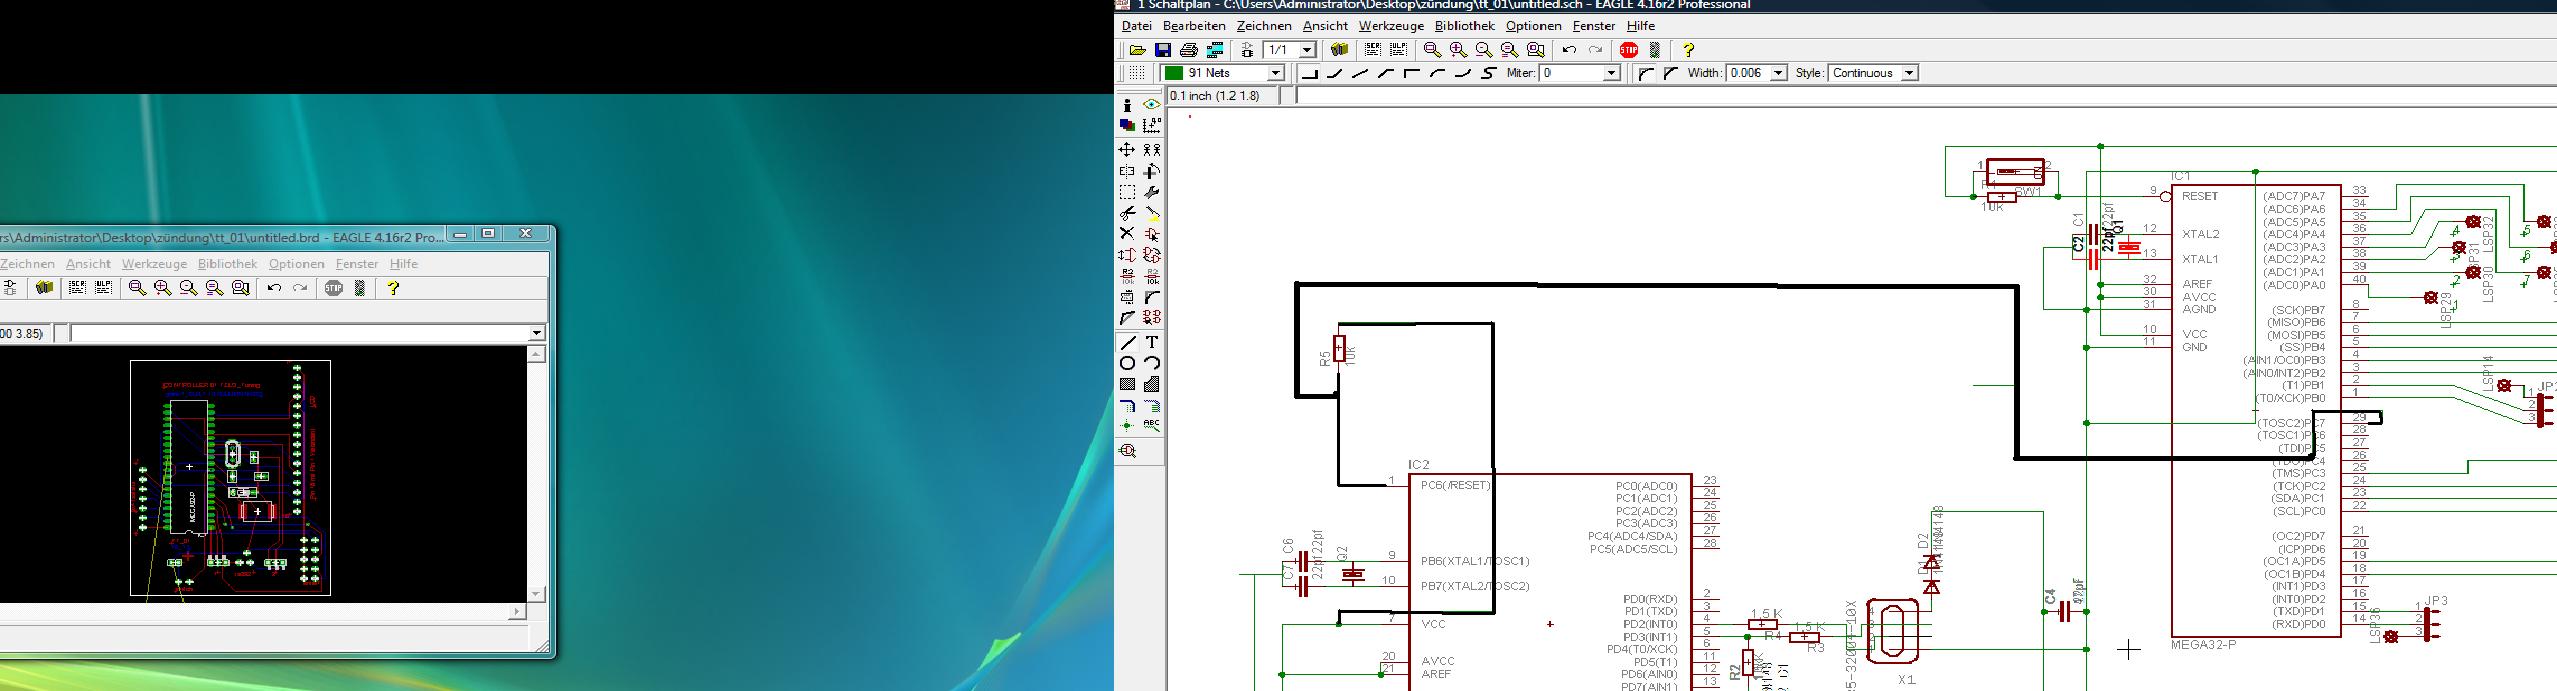Select the Arc drawing tool

click(1152, 363)
